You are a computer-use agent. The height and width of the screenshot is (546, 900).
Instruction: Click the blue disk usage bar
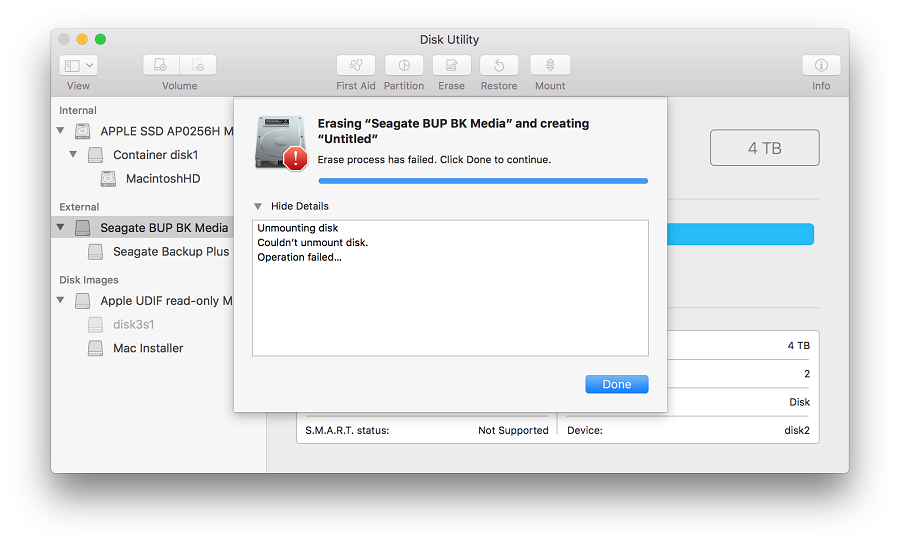point(740,234)
